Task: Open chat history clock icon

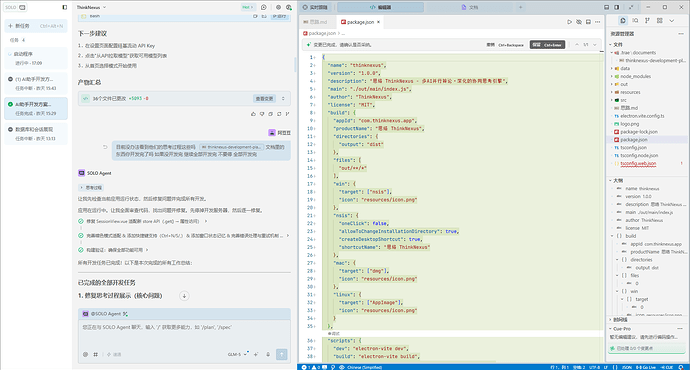Action: pos(264,7)
